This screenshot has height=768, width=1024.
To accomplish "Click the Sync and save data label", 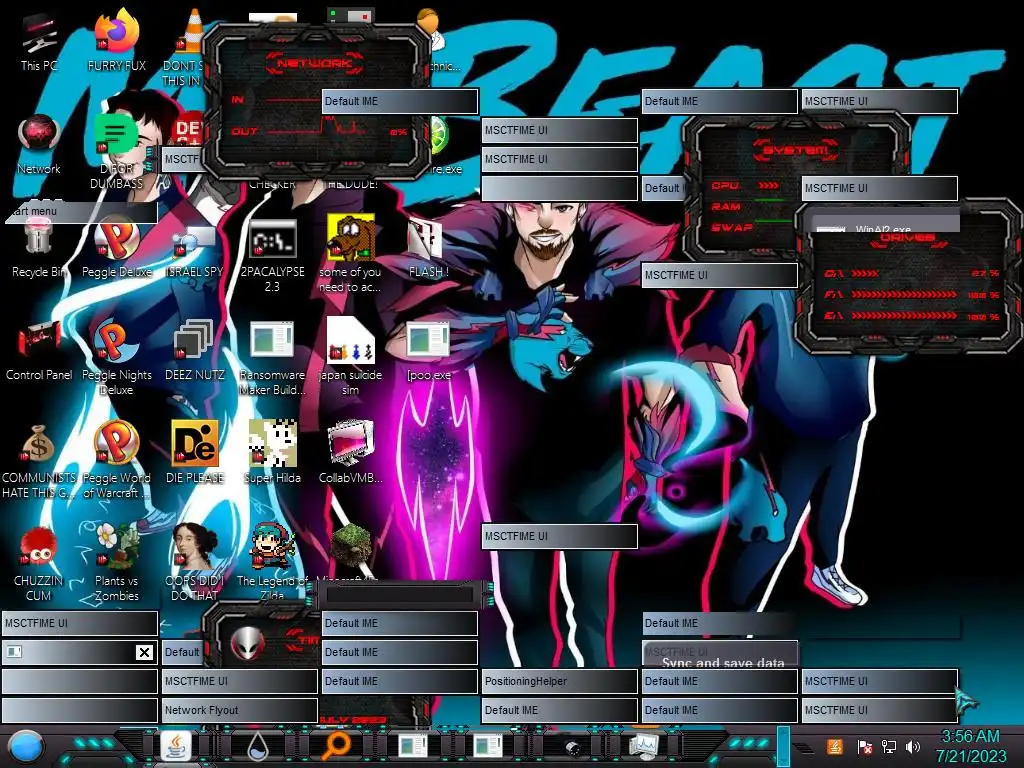I will (723, 663).
